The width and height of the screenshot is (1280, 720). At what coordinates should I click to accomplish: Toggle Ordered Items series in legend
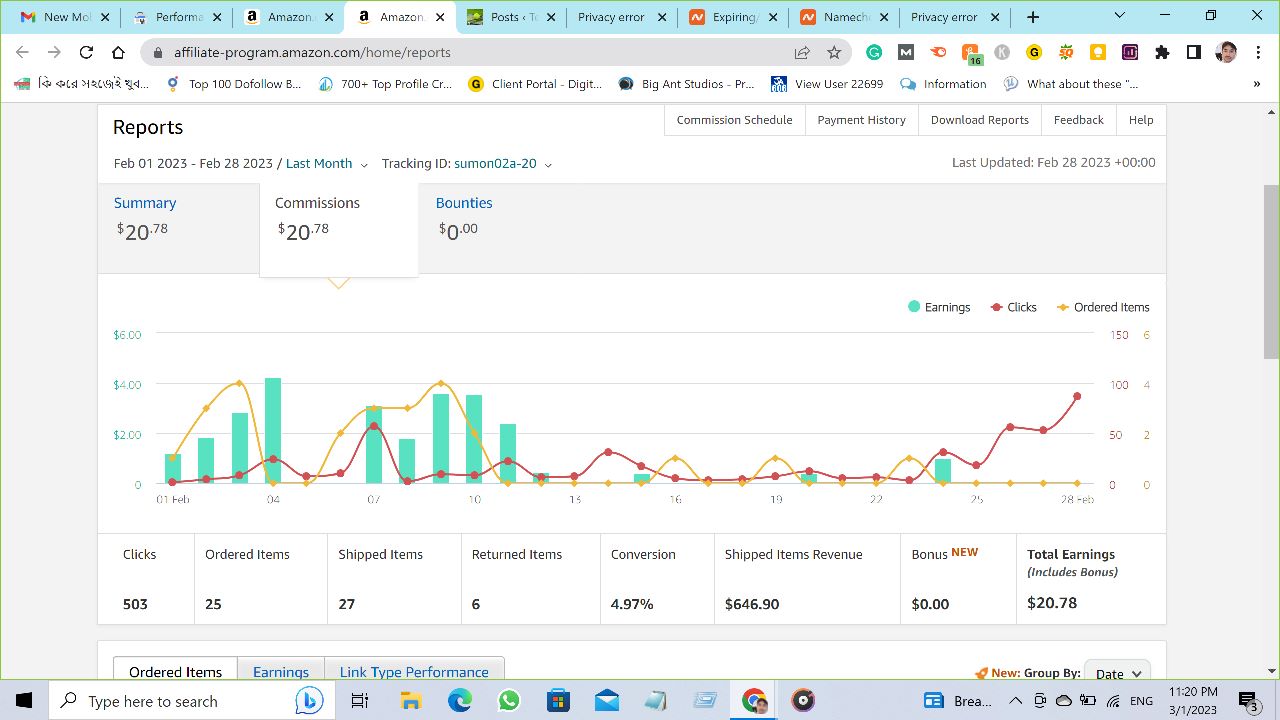[x=1103, y=307]
